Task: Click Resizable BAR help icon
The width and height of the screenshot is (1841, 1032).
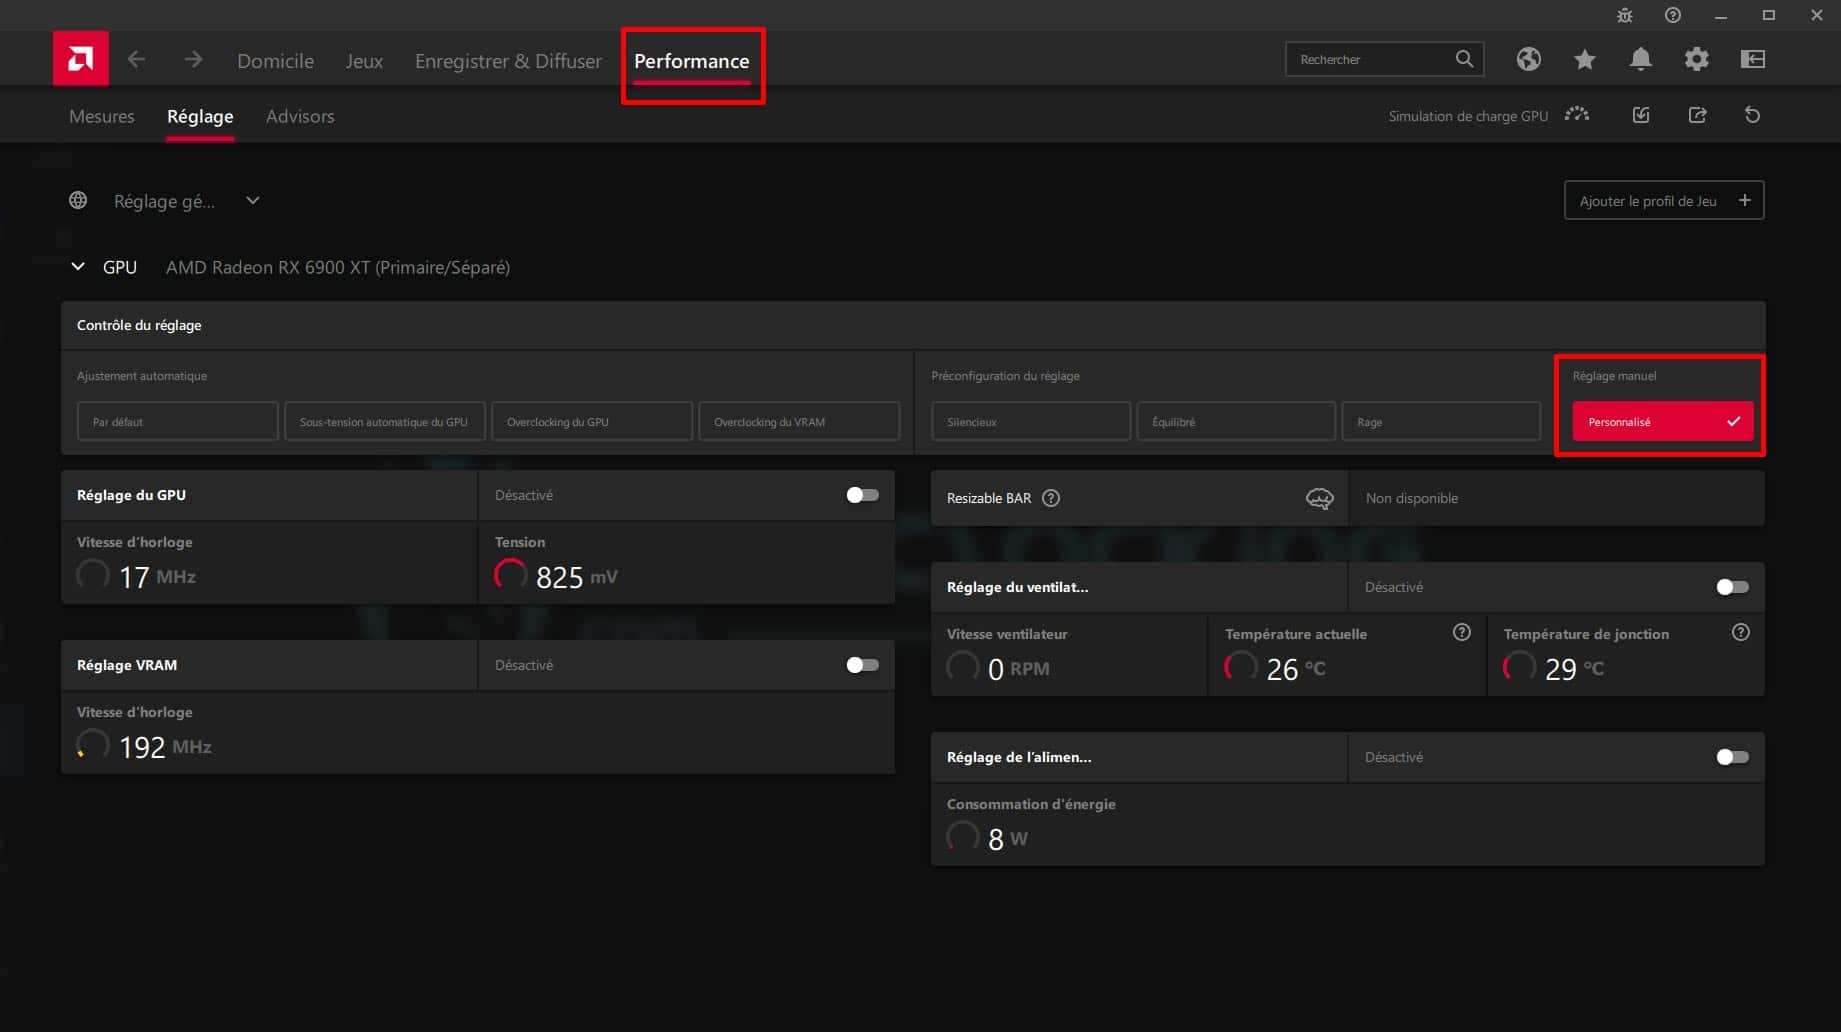Action: pyautogui.click(x=1051, y=498)
